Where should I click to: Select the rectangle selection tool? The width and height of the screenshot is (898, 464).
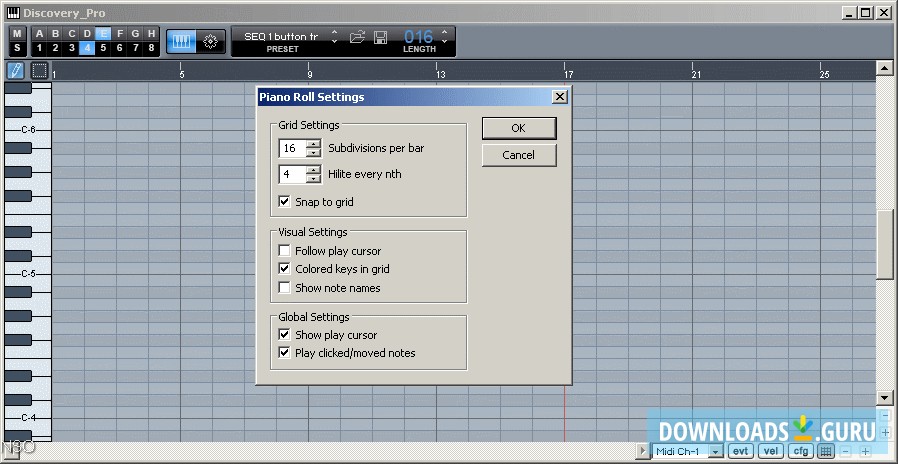pyautogui.click(x=39, y=71)
